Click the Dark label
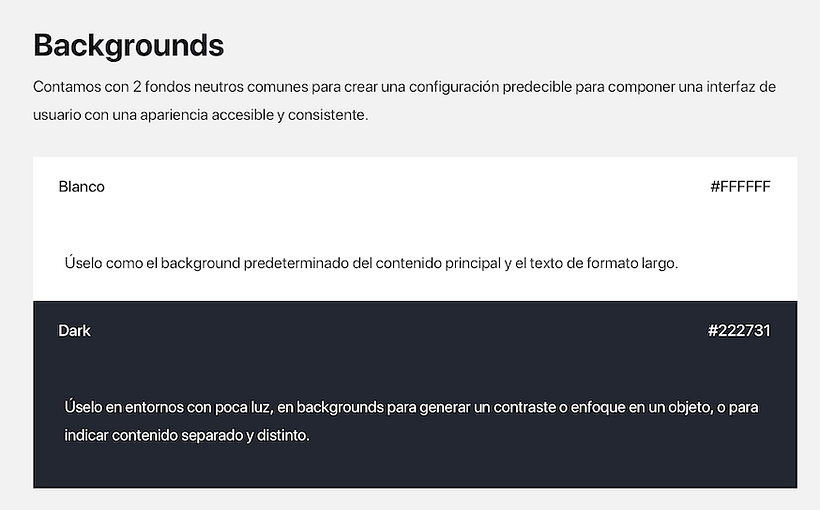820x510 pixels. point(74,331)
